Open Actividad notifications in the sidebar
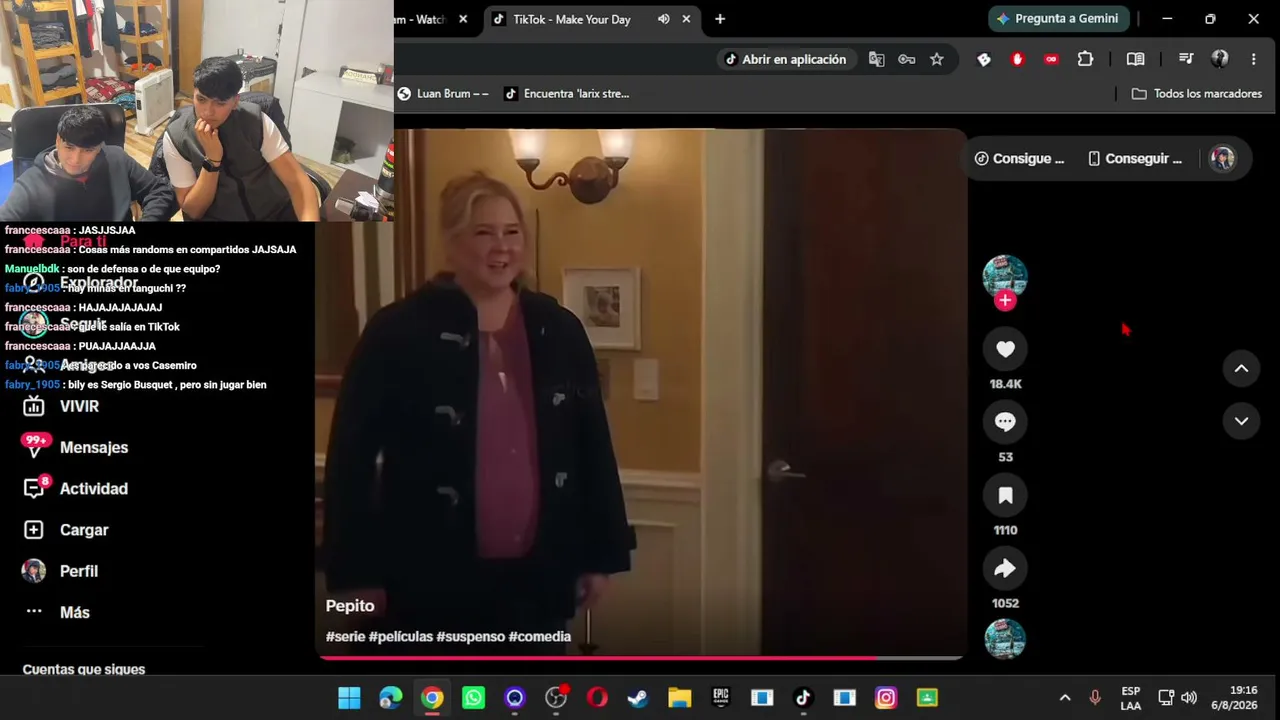 (94, 488)
